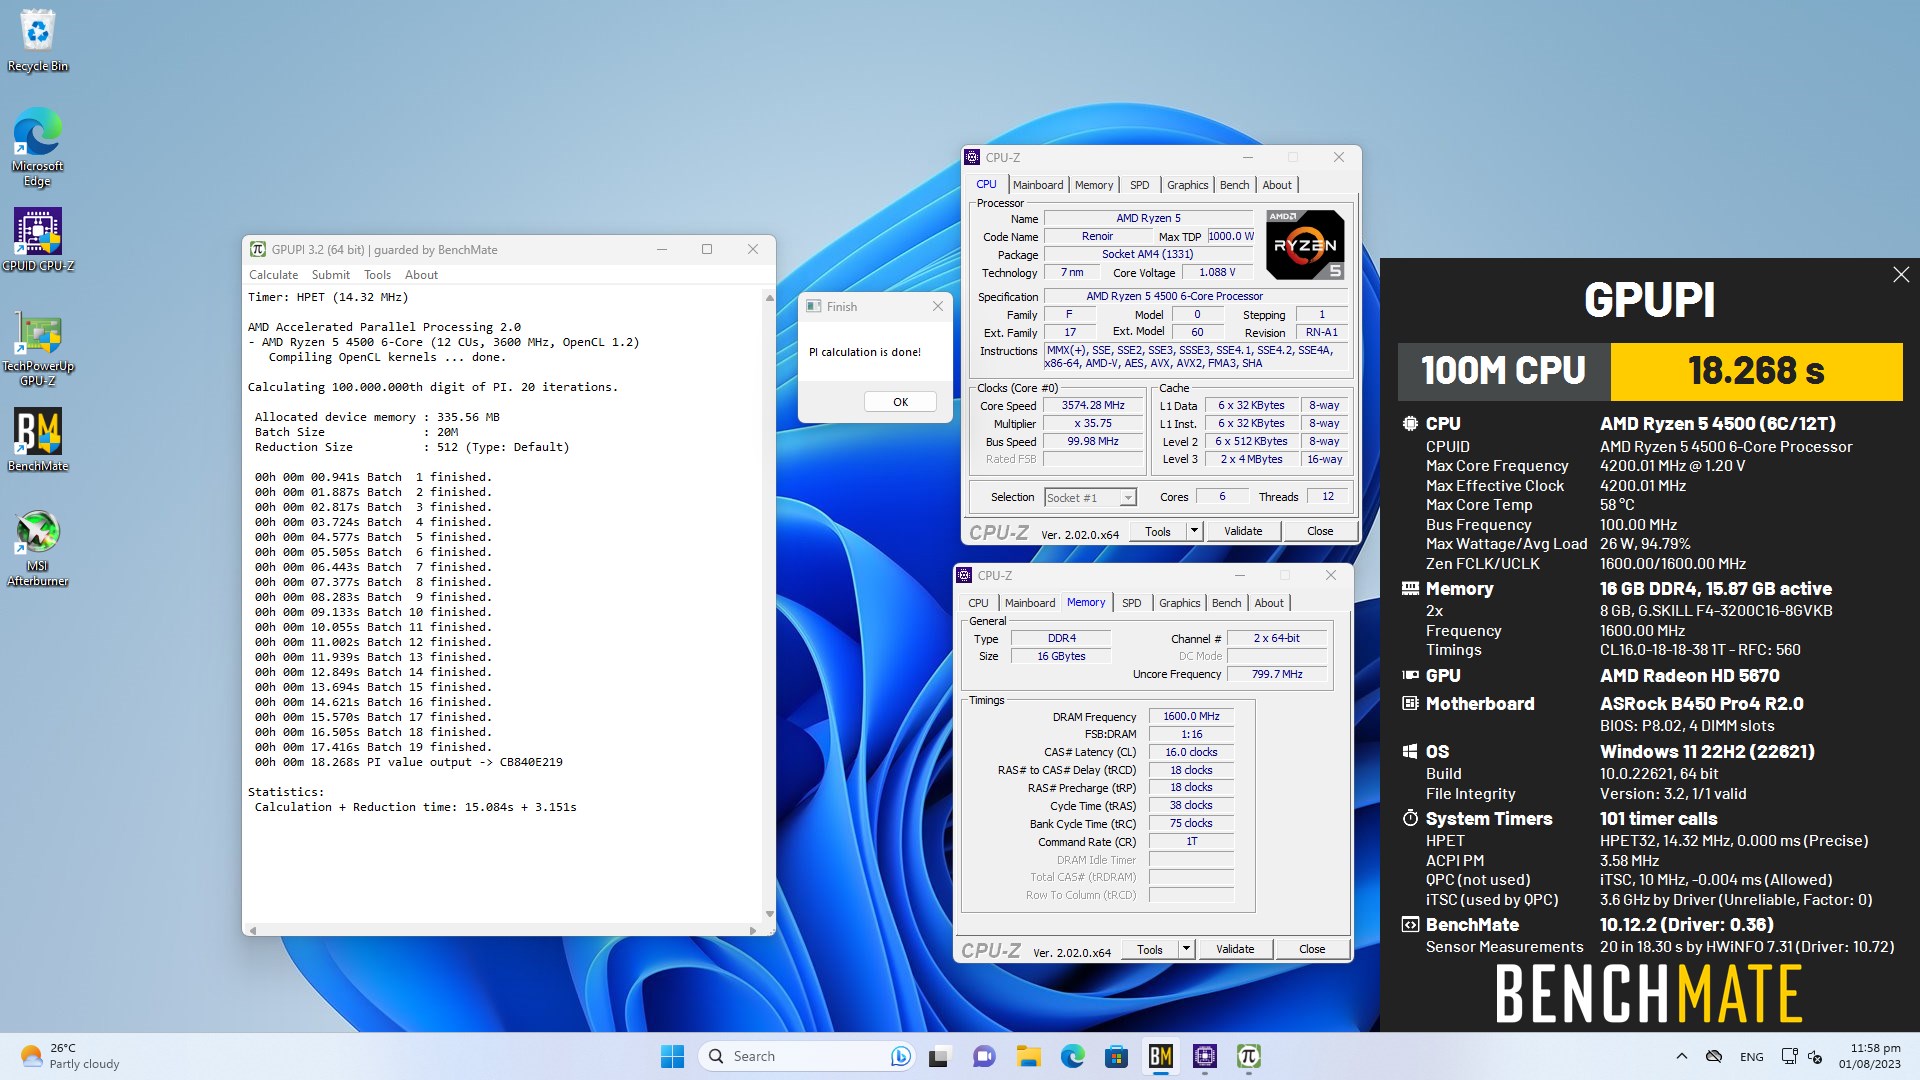
Task: Switch to GPUPI taskbar icon
Action: point(1248,1056)
